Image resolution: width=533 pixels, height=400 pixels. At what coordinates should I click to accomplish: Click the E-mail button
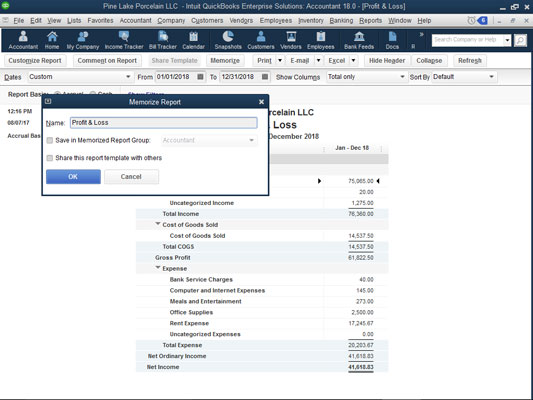299,60
